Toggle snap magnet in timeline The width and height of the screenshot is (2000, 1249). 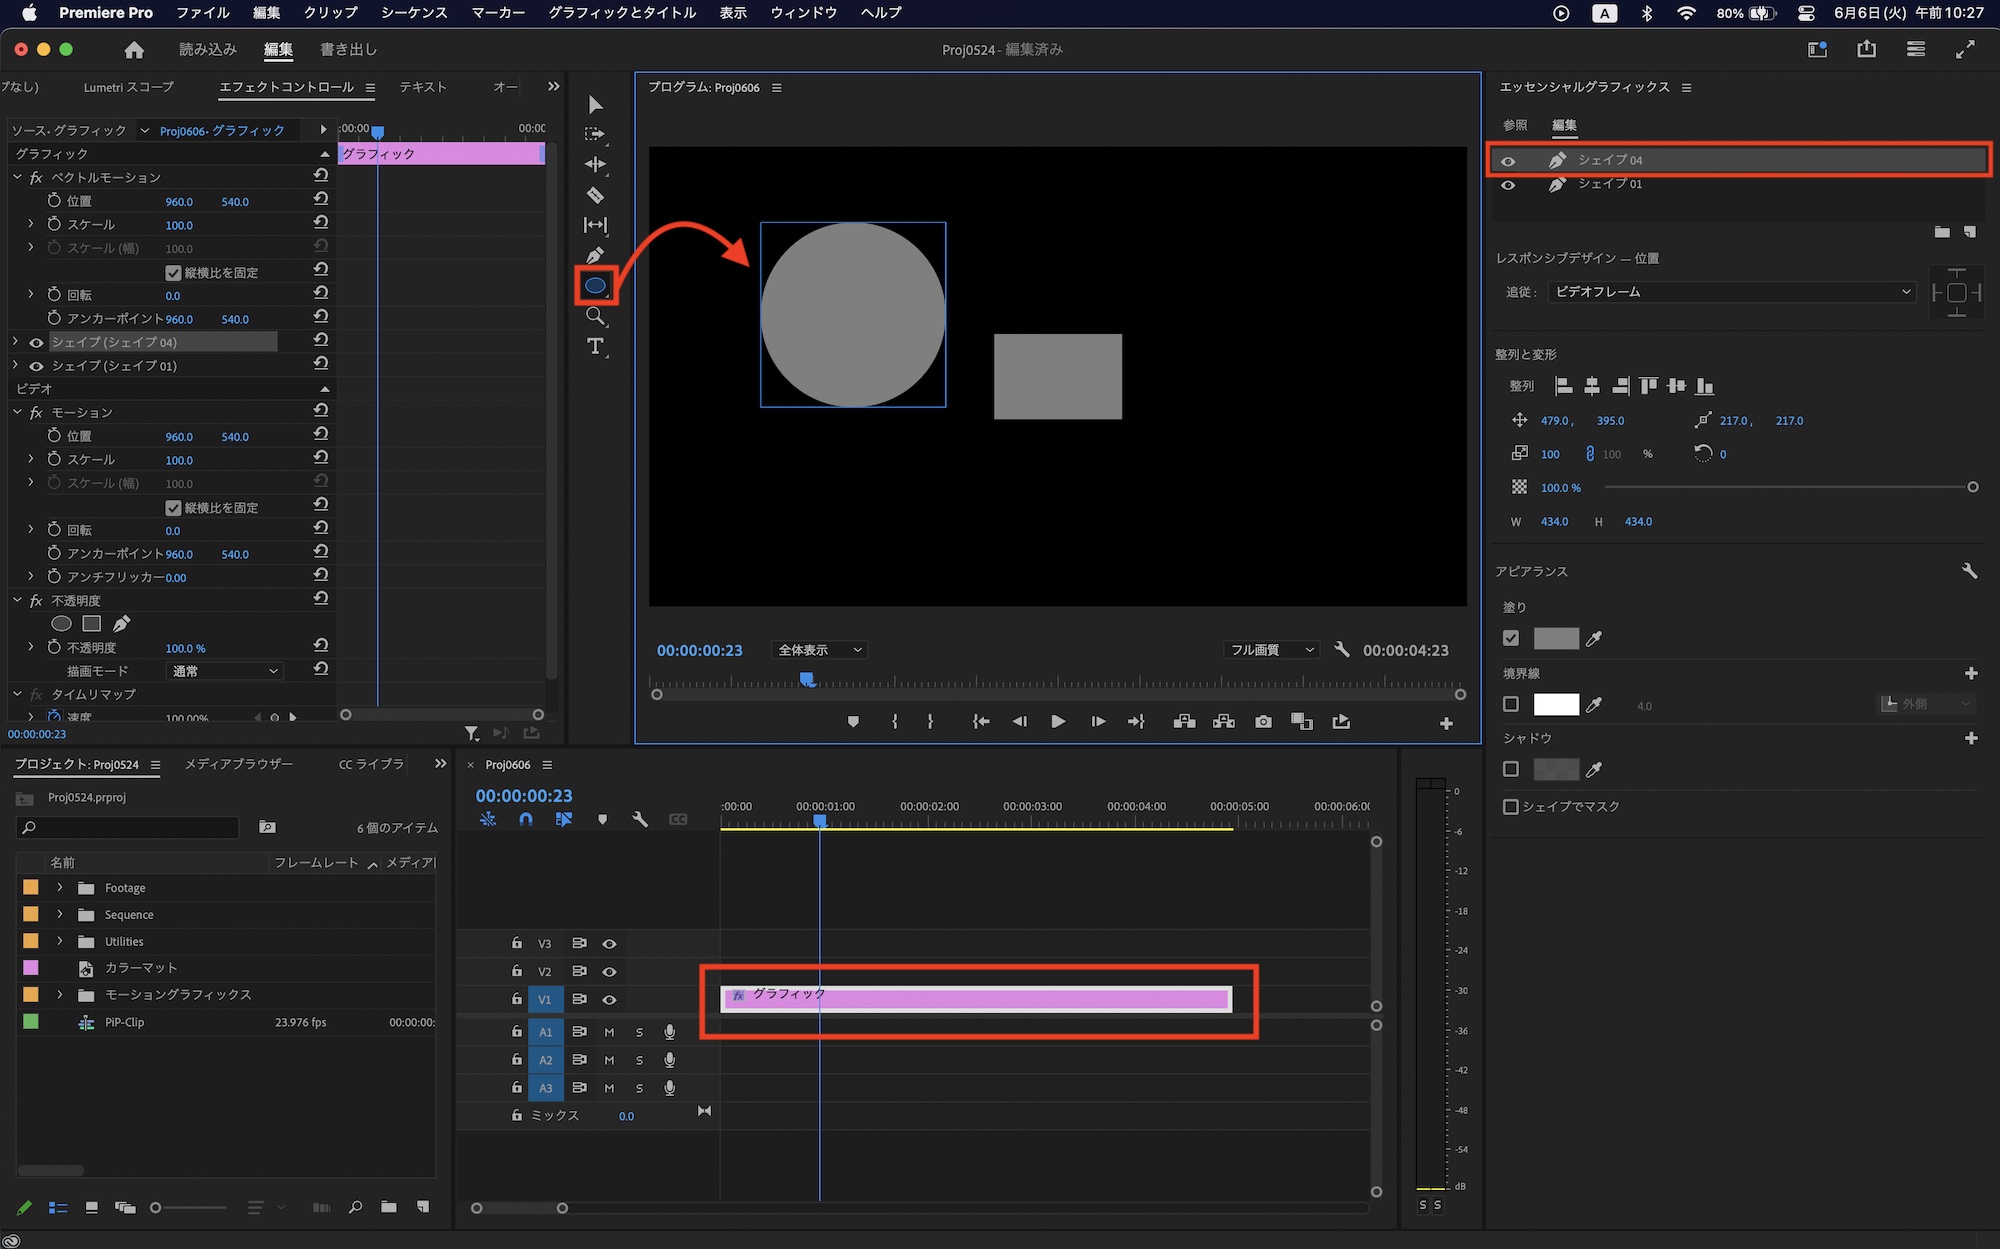point(526,819)
